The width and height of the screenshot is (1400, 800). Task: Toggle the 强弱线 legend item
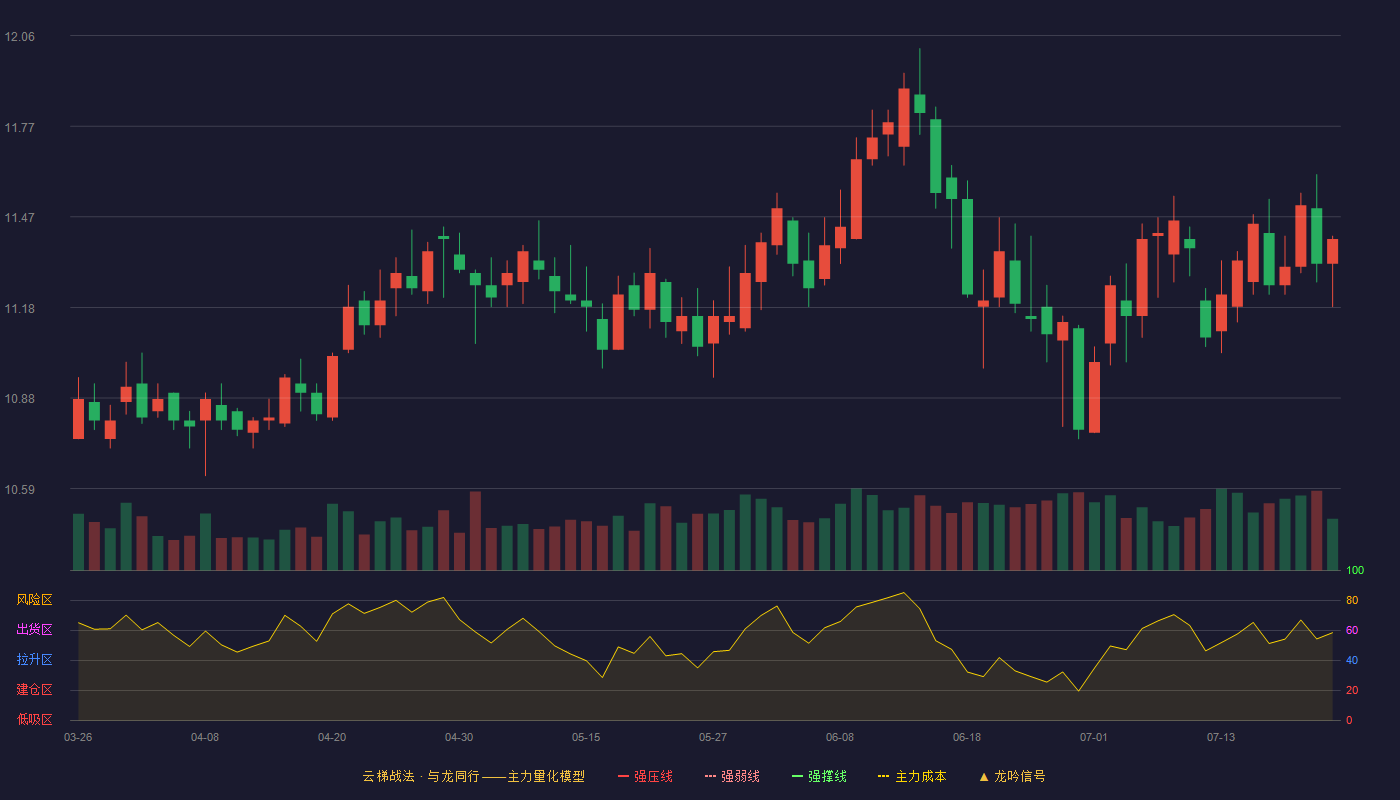coord(732,776)
